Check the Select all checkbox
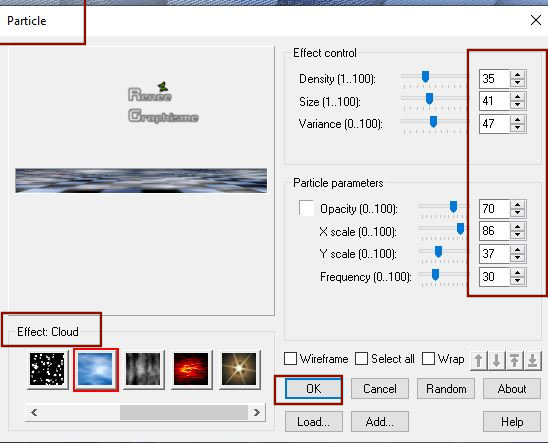The height and width of the screenshot is (443, 548). coord(361,358)
